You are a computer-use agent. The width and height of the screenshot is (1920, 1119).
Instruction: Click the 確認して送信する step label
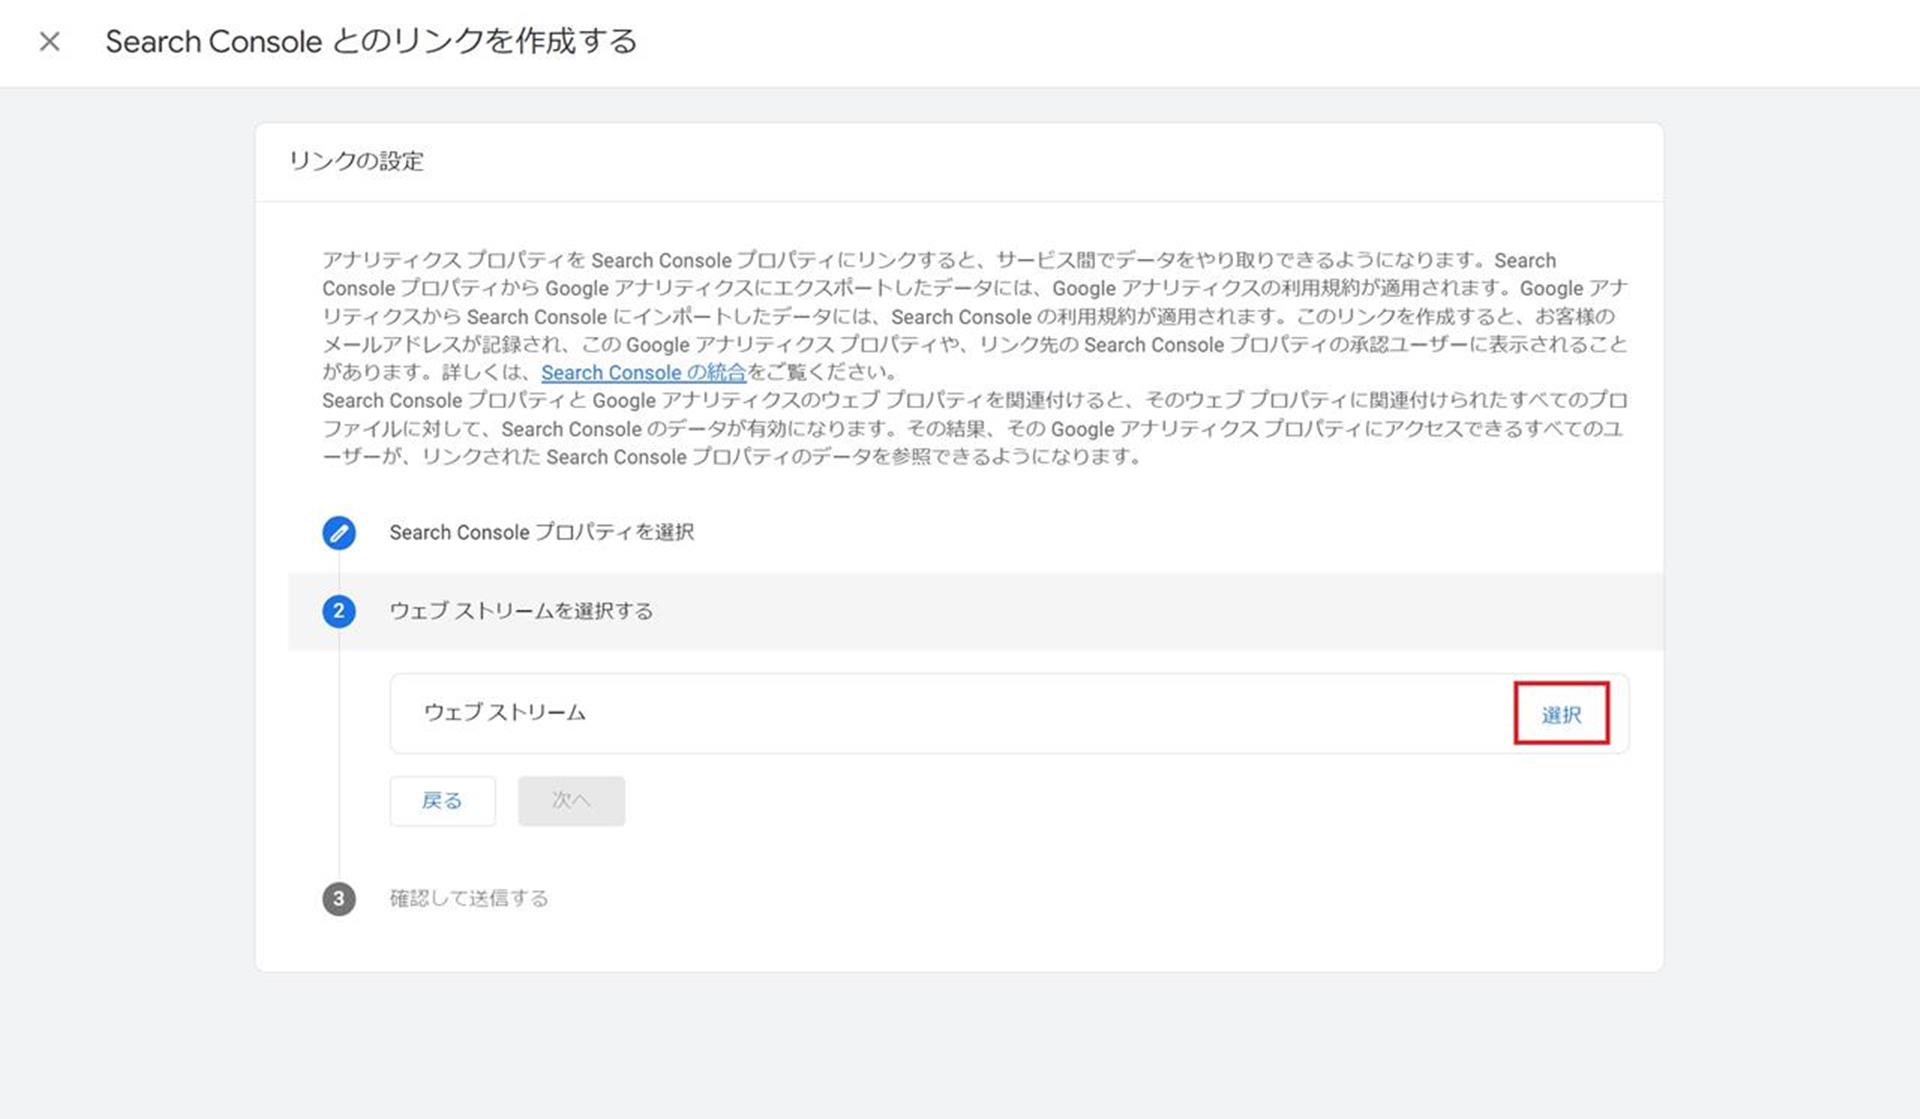coord(469,899)
